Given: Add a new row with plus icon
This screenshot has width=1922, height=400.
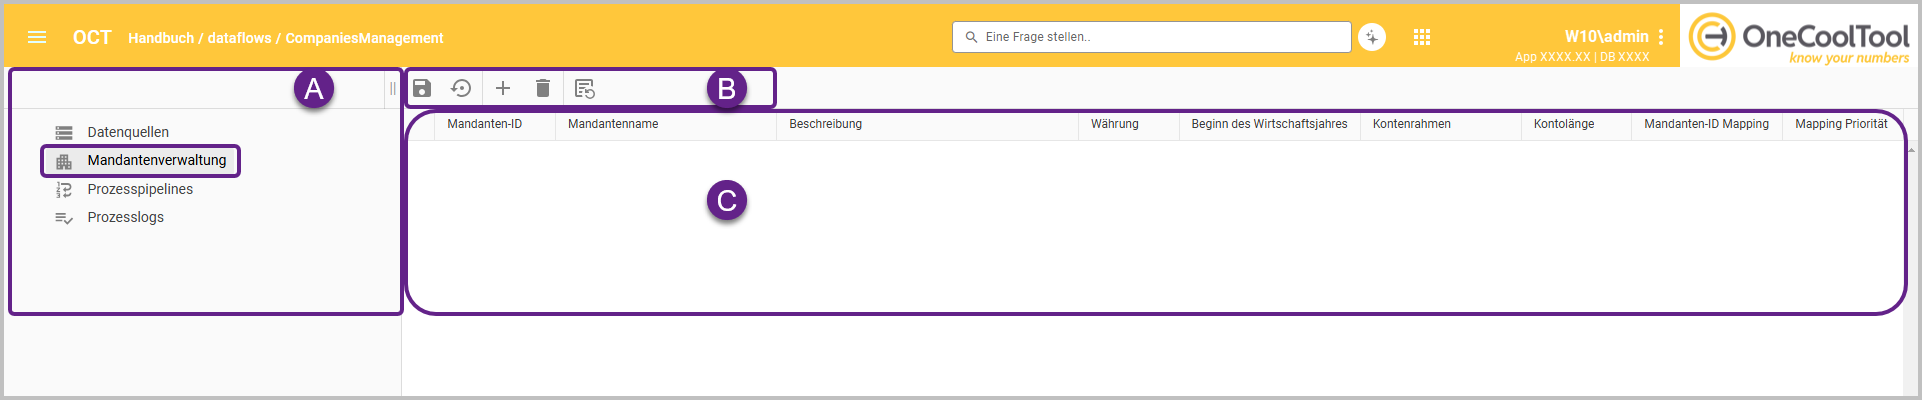Looking at the screenshot, I should (x=503, y=88).
